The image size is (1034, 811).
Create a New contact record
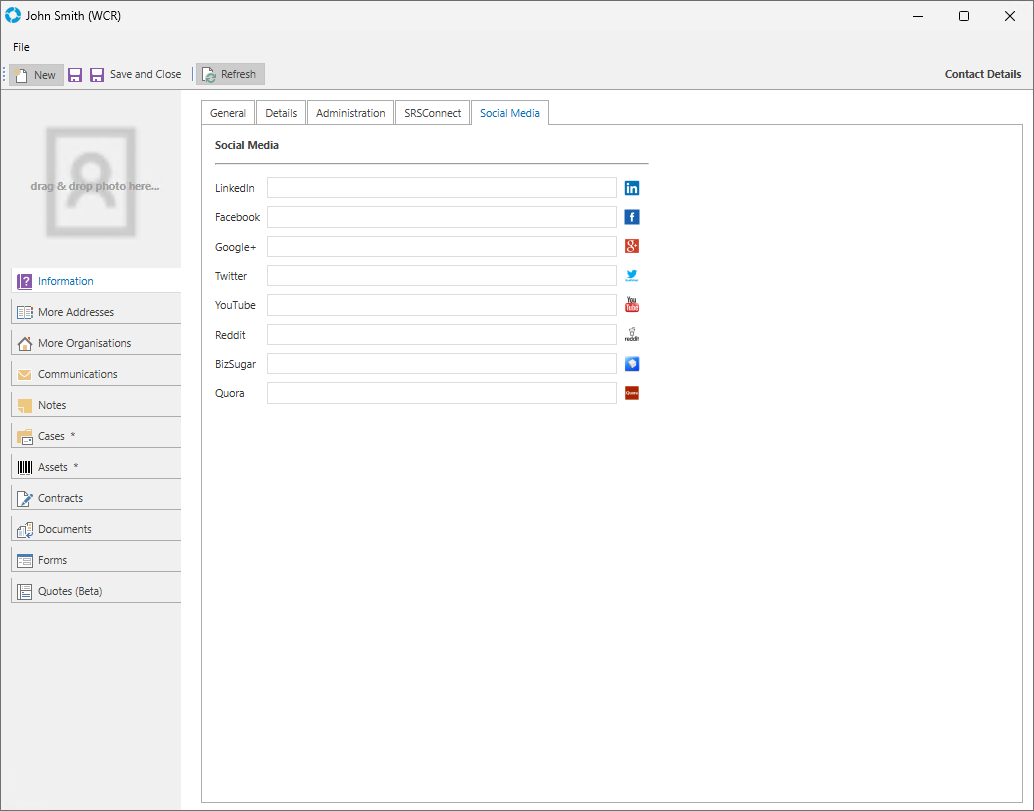tap(36, 75)
